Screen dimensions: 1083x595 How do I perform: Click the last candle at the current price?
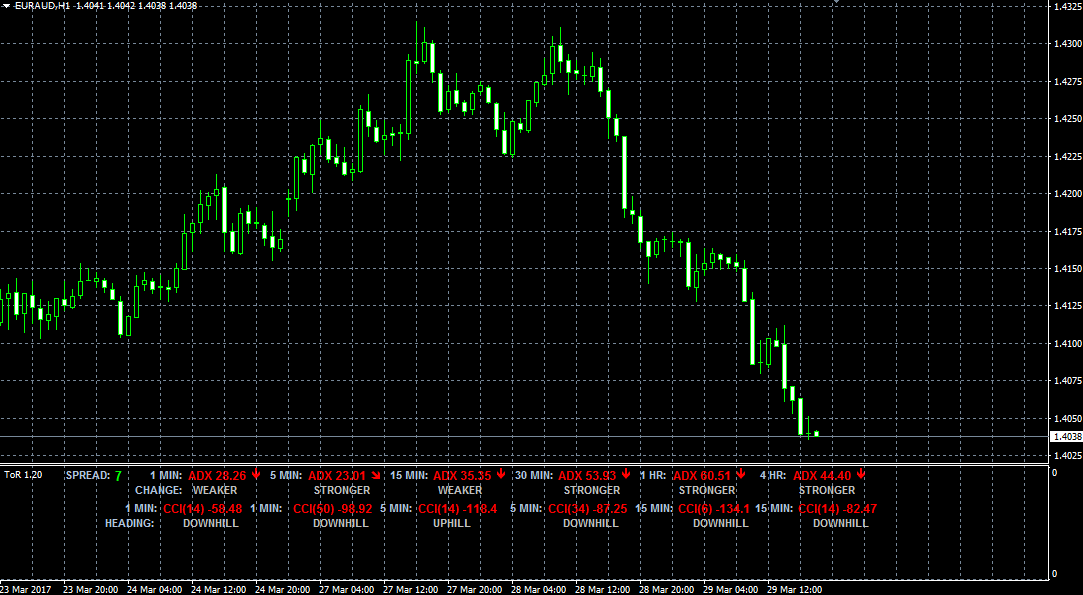click(x=817, y=434)
